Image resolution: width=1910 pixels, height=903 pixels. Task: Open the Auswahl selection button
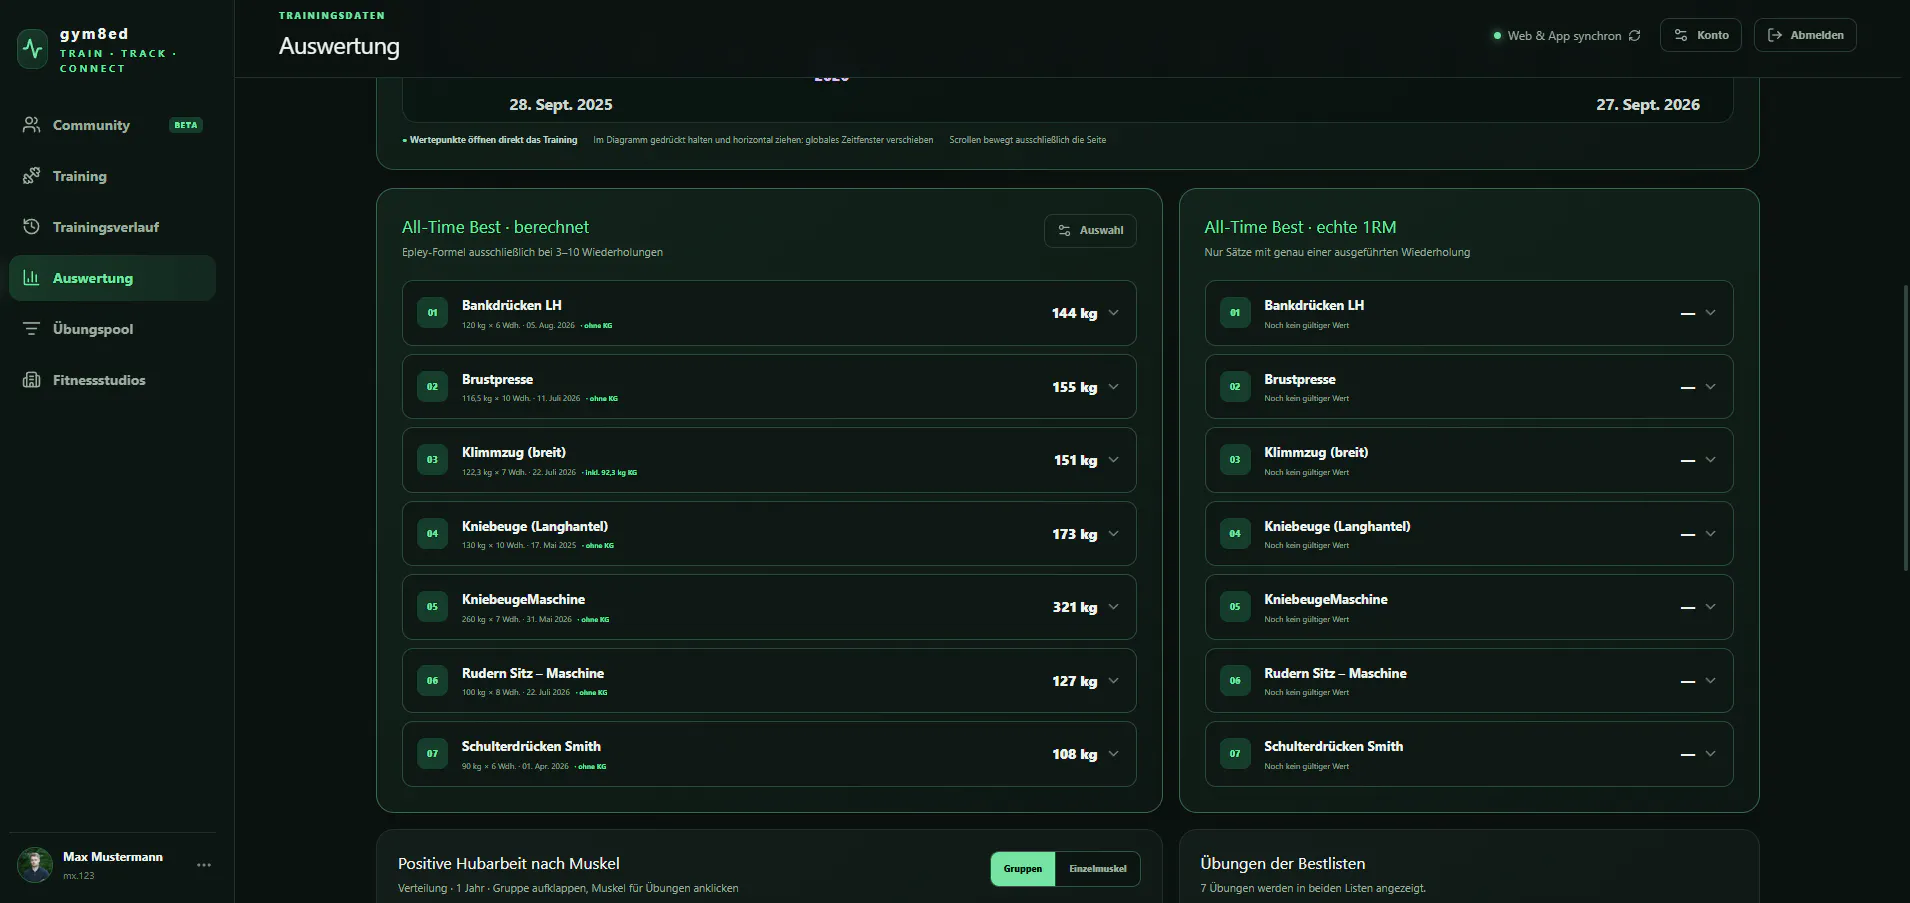[1090, 230]
